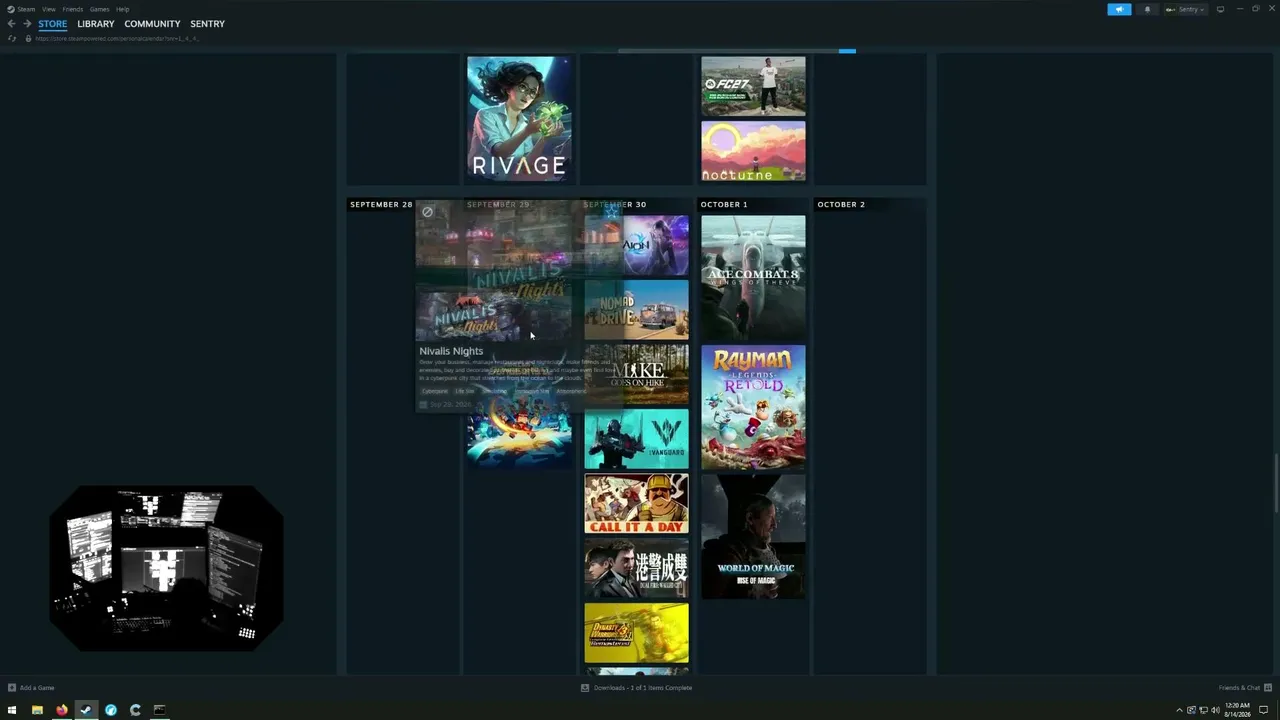The width and height of the screenshot is (1280, 720).
Task: Open the Steam announcements megaphone button
Action: click(x=1119, y=9)
